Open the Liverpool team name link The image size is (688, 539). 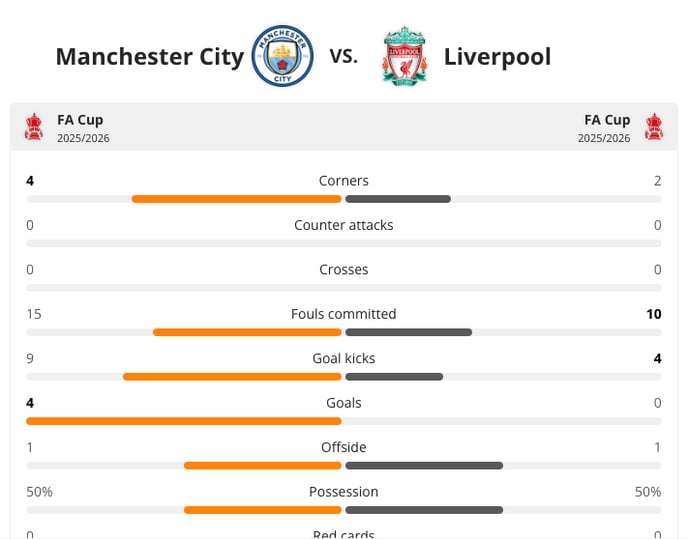[x=497, y=57]
